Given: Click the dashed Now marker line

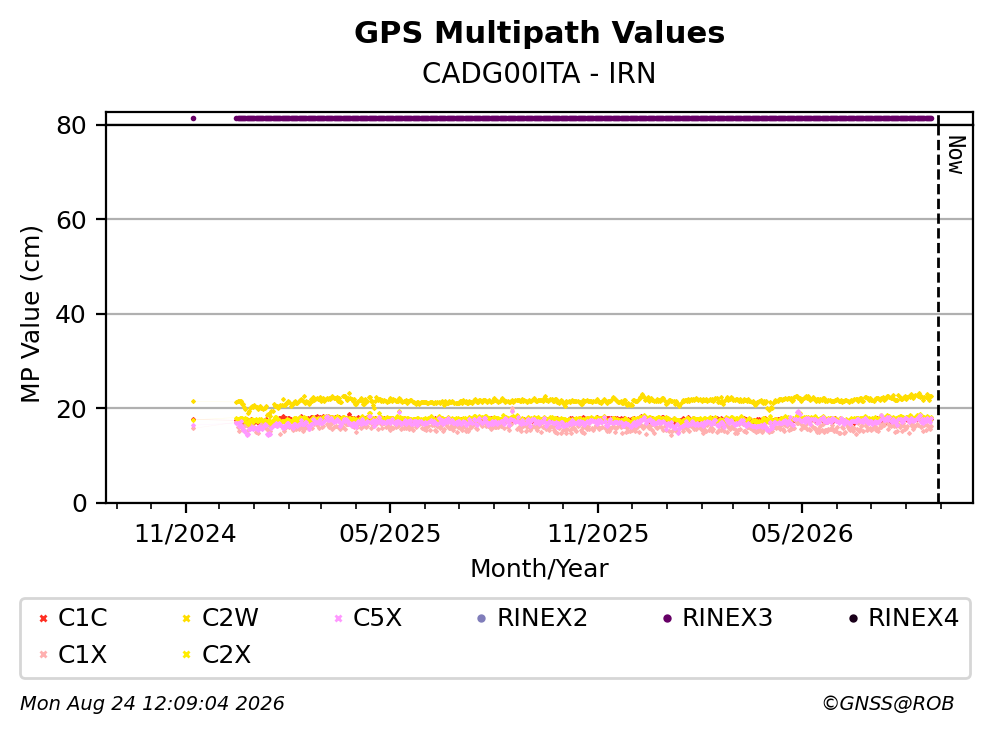Looking at the screenshot, I should (938, 310).
